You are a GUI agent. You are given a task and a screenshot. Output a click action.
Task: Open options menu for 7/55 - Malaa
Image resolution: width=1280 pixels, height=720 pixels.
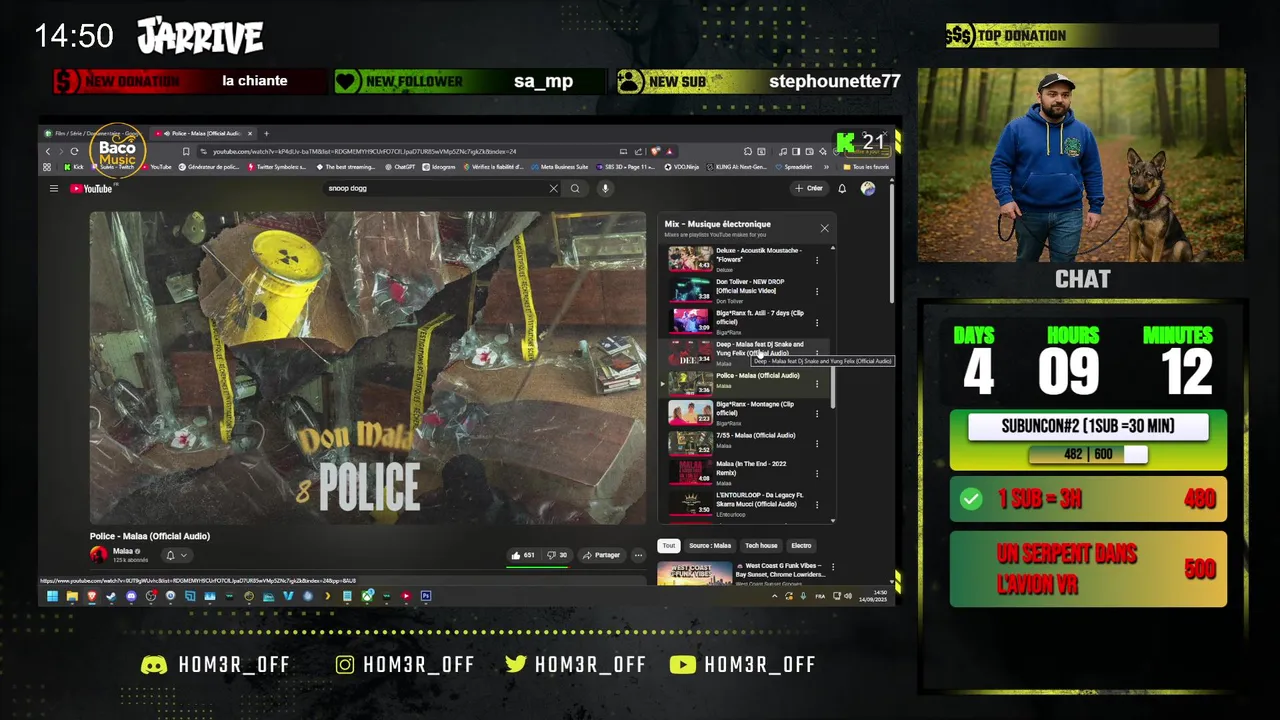coord(817,442)
